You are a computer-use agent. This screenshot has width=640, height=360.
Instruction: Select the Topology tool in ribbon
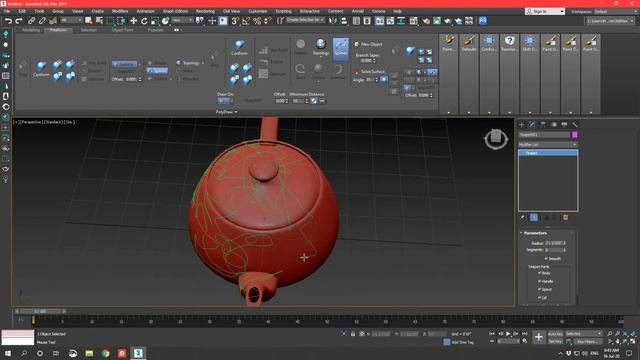click(321, 47)
